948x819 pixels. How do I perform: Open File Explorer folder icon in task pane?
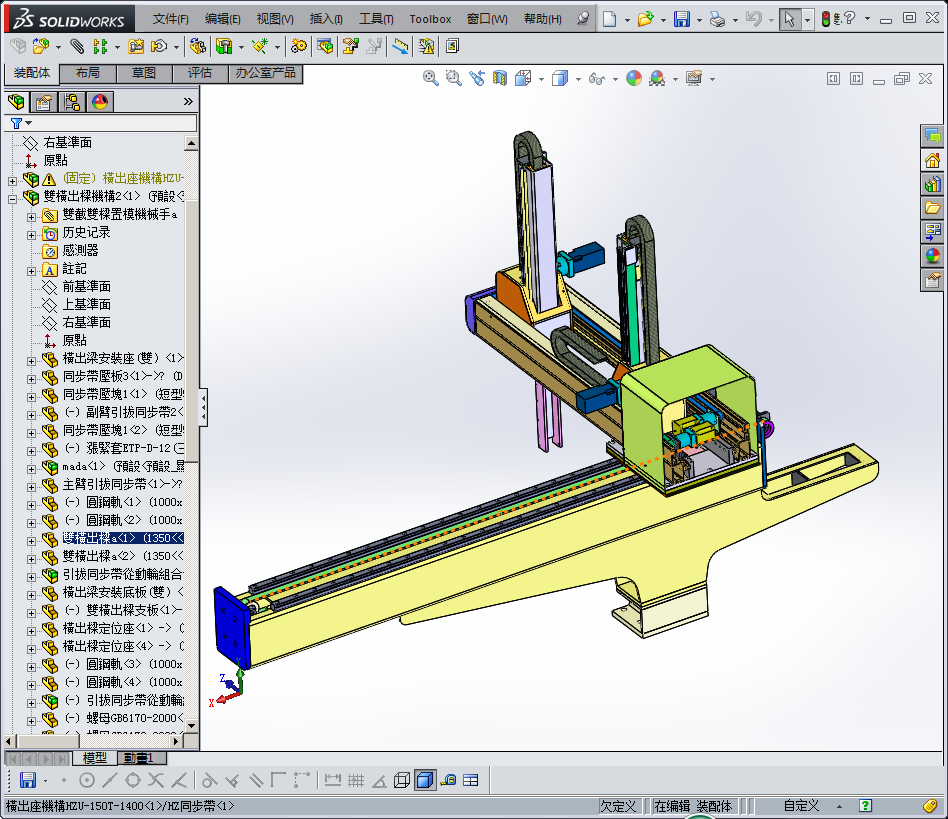tap(932, 208)
